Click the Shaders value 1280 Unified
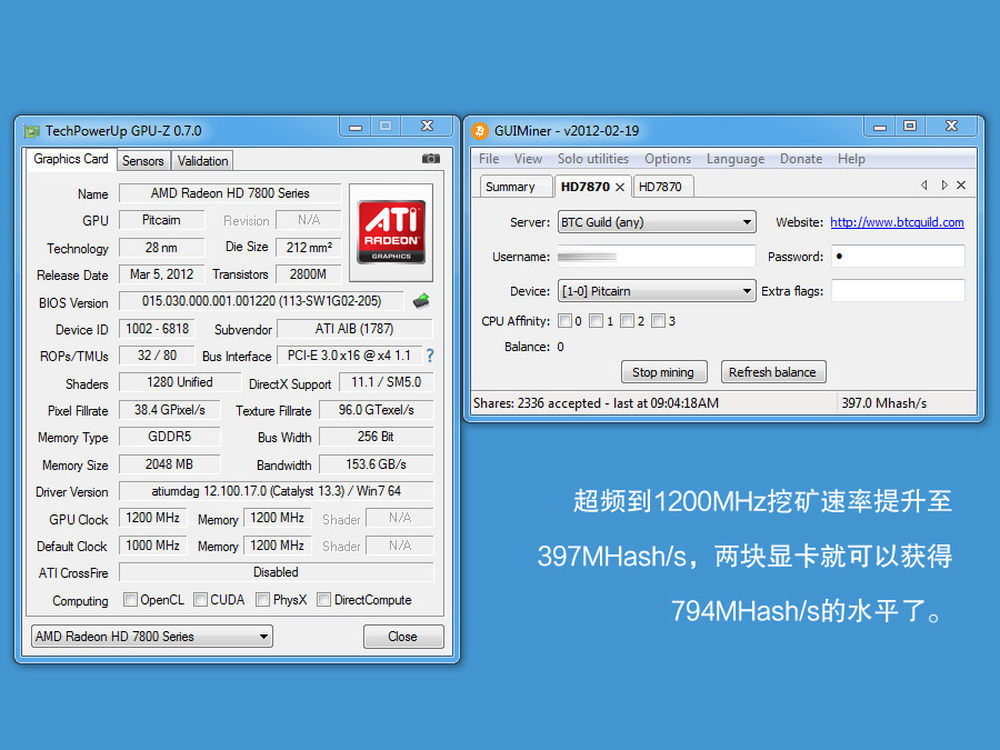 [x=180, y=383]
